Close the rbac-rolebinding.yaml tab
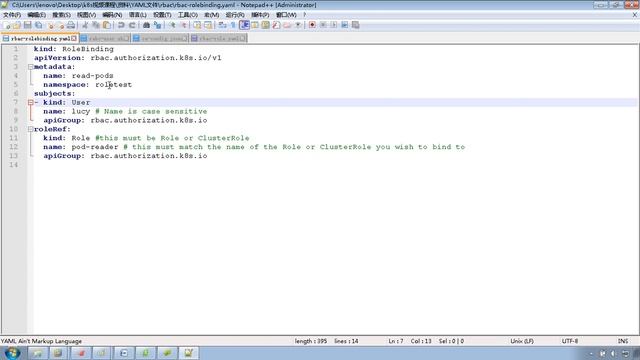This screenshot has width=640, height=360. [x=74, y=38]
